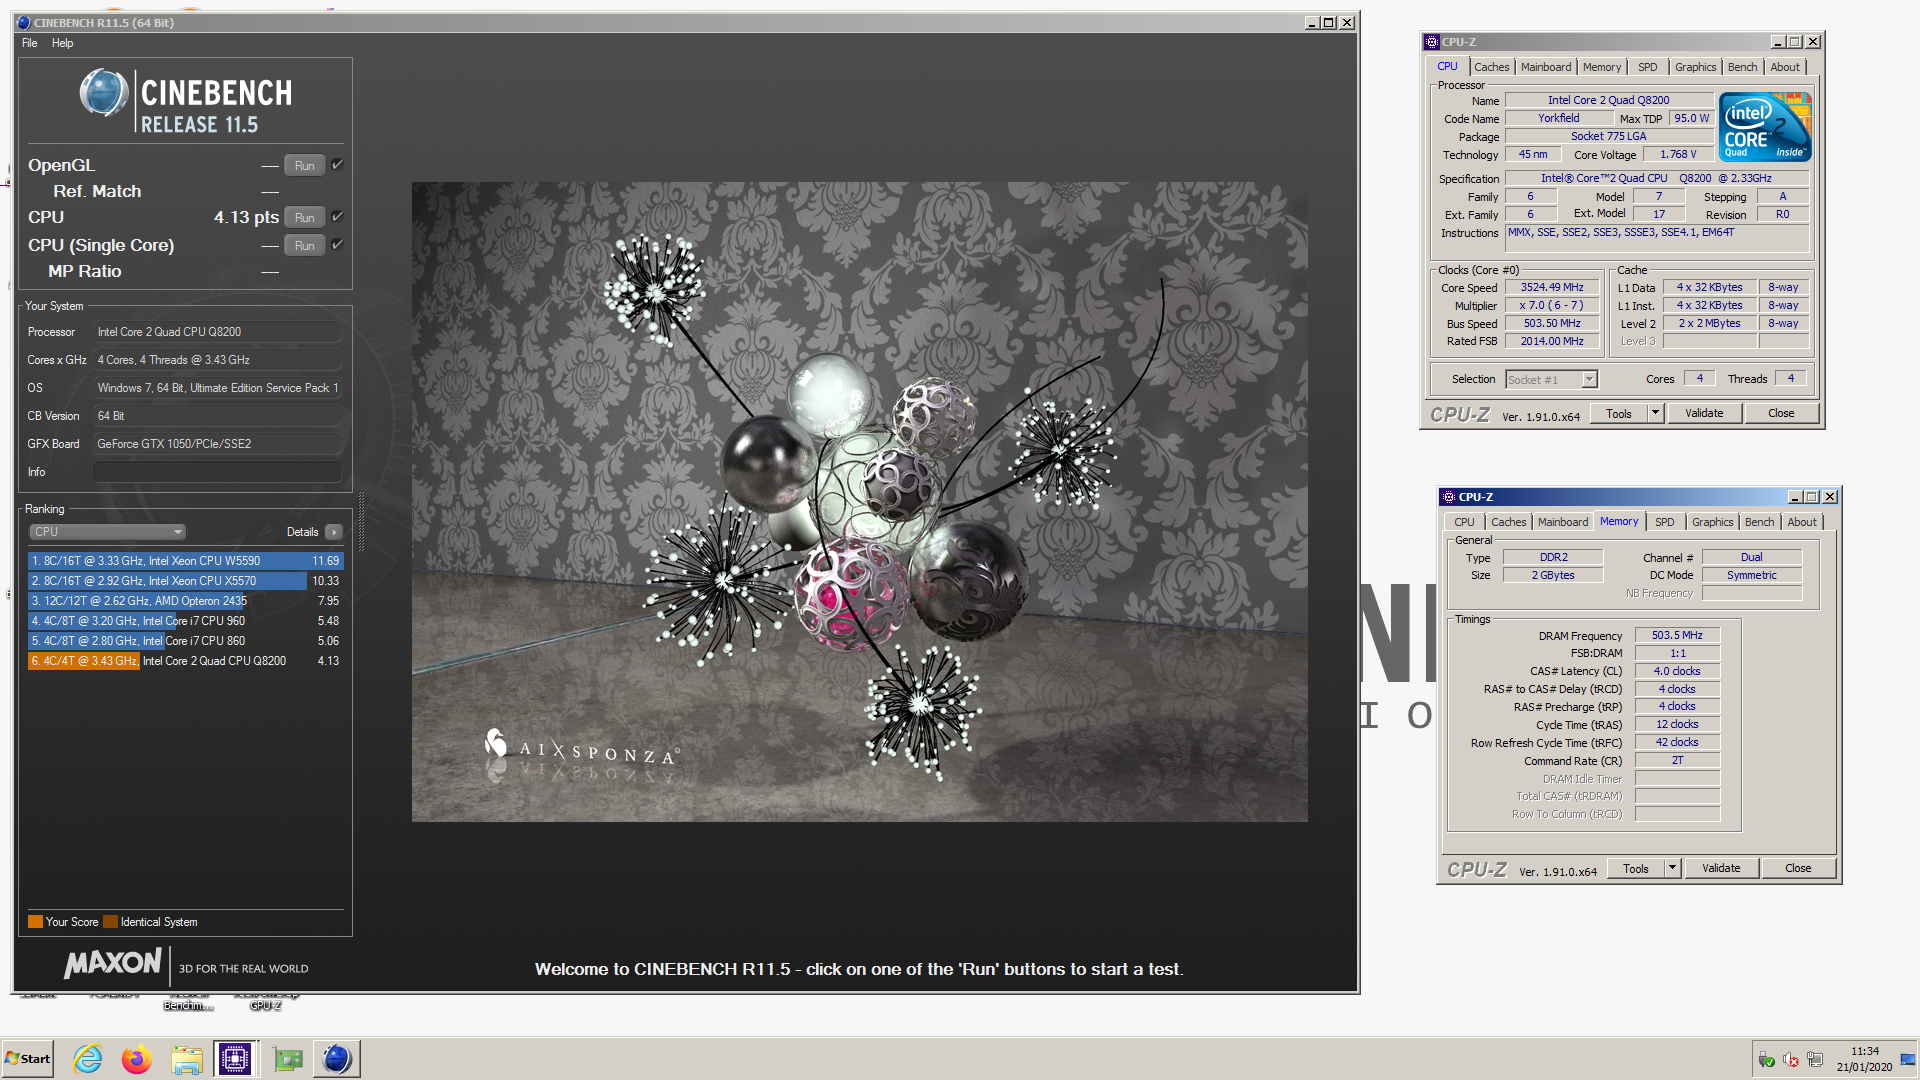Screen dimensions: 1920x1080
Task: Launch Internet Explorer from the taskbar
Action: pyautogui.click(x=88, y=1059)
